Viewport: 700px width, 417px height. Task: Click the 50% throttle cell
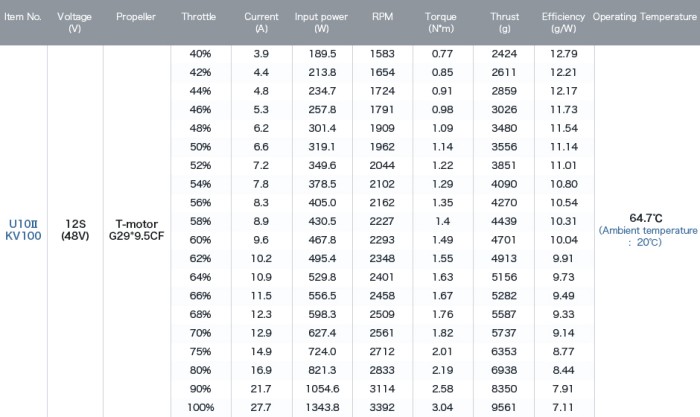click(x=200, y=147)
